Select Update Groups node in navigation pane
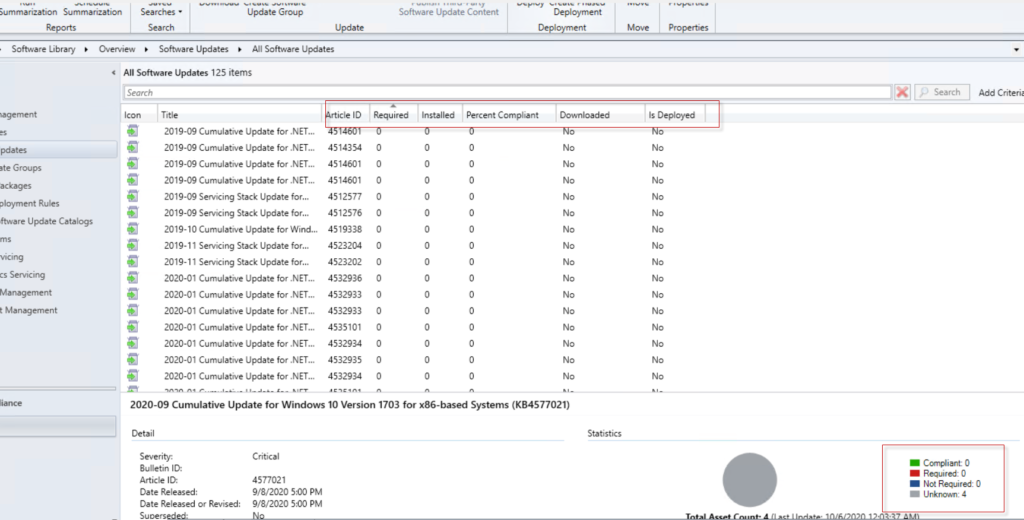This screenshot has width=1024, height=520. (20, 168)
